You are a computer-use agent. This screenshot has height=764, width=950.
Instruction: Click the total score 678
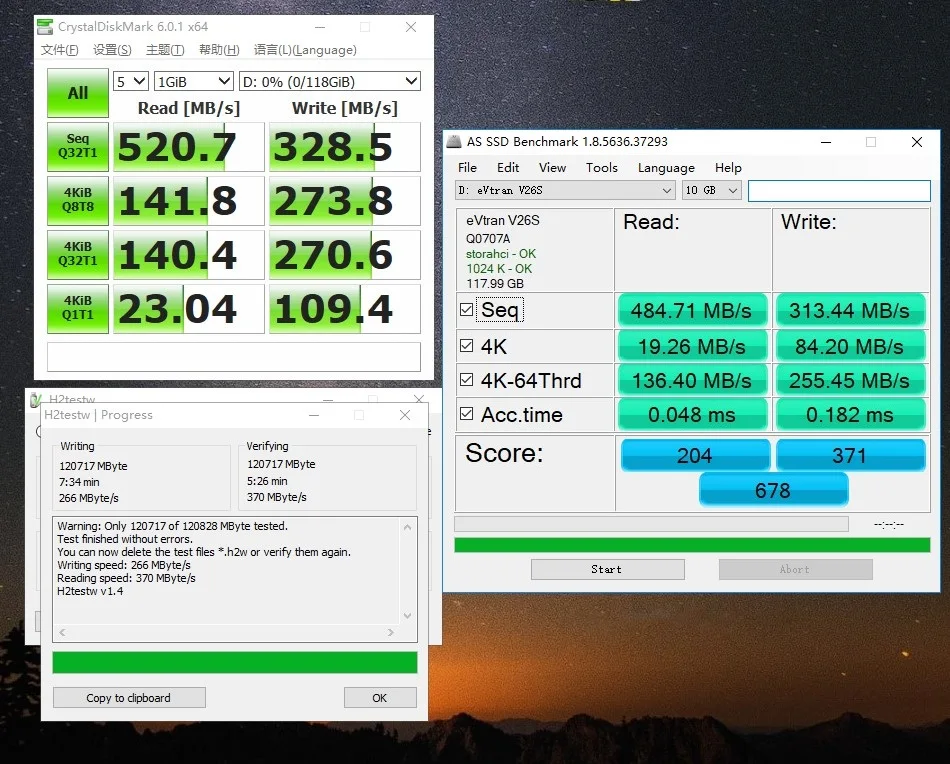tap(773, 490)
